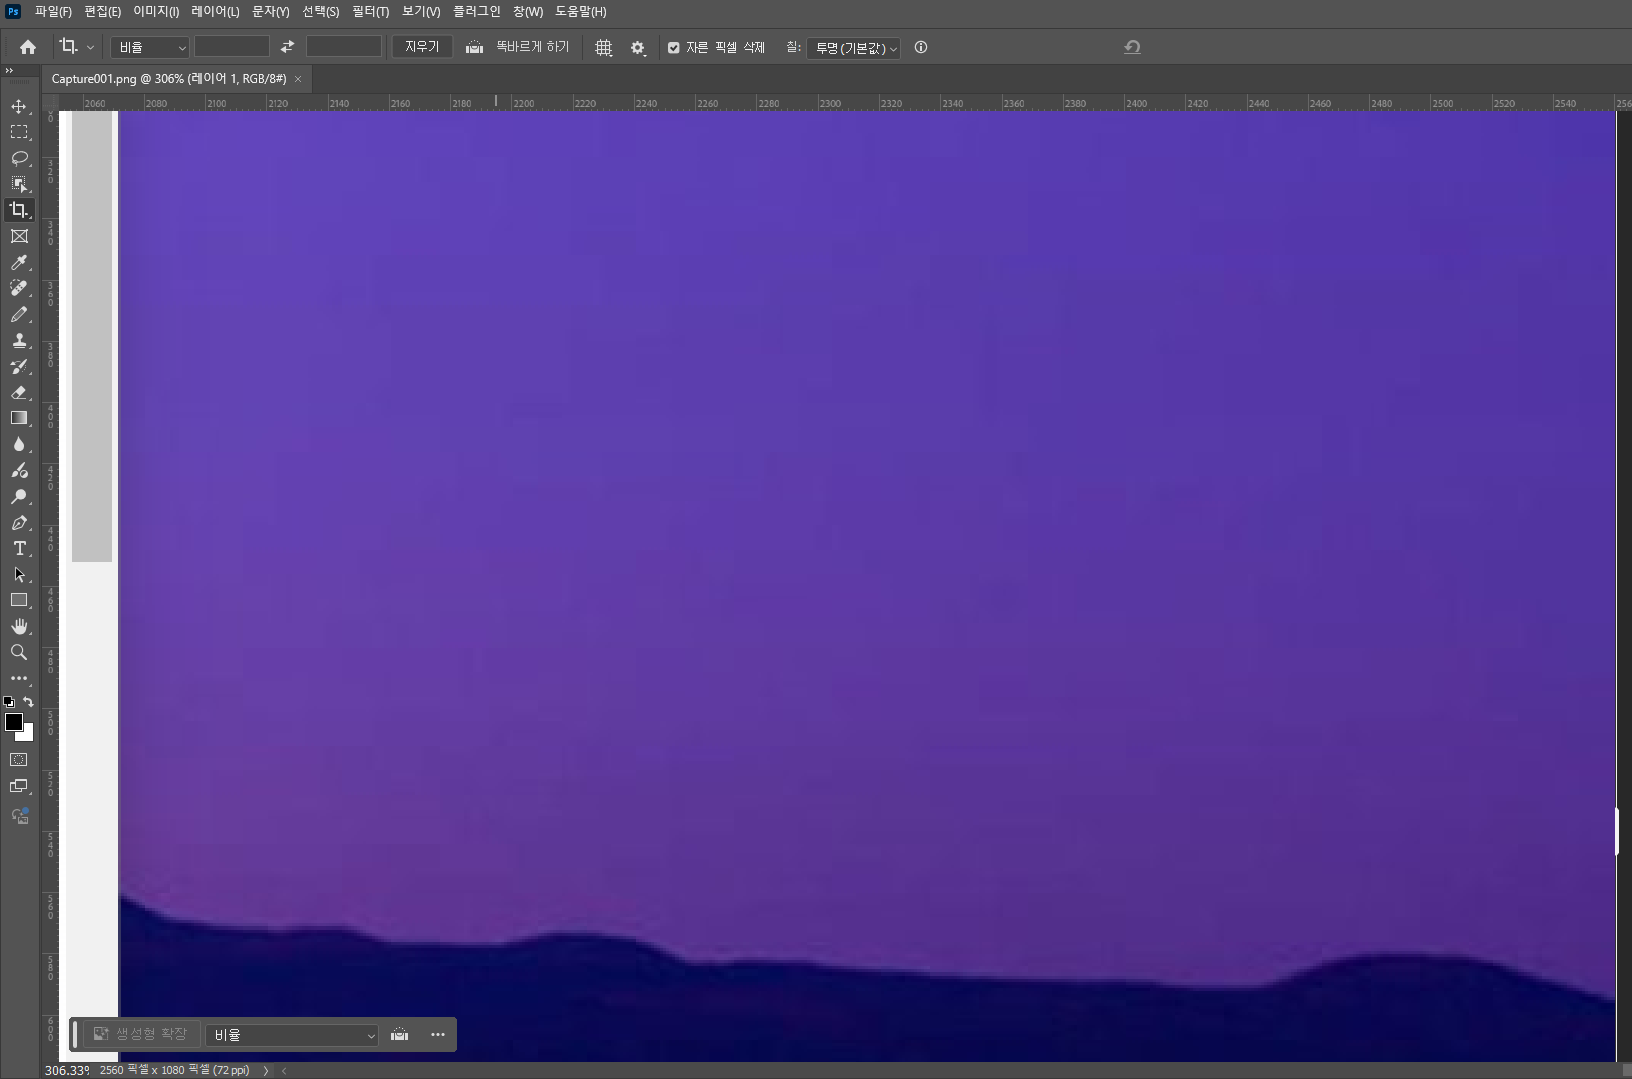Select the History Brush tool

tap(19, 366)
